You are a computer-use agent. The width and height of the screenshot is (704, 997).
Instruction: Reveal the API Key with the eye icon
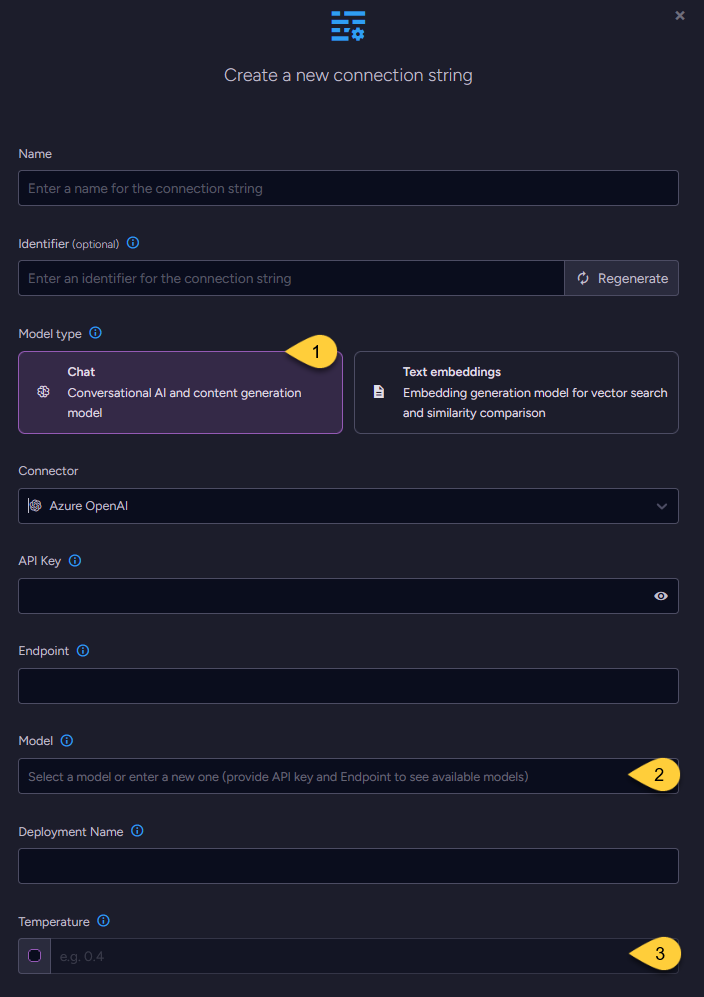pos(660,596)
